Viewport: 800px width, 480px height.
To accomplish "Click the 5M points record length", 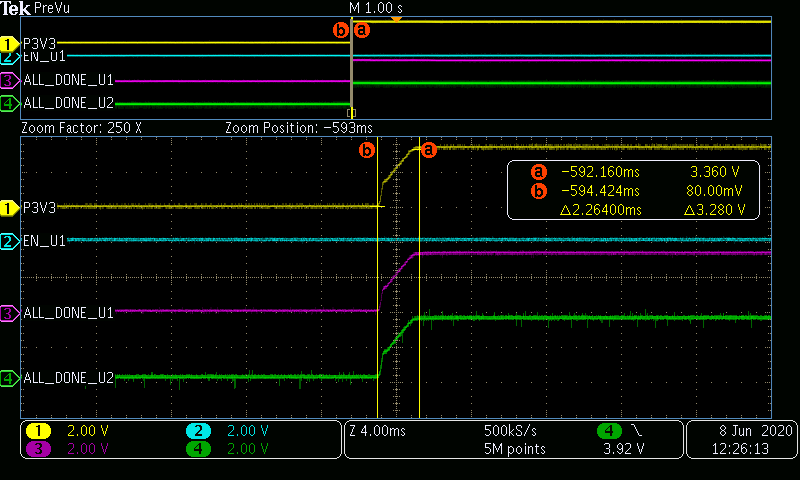I will [x=515, y=449].
